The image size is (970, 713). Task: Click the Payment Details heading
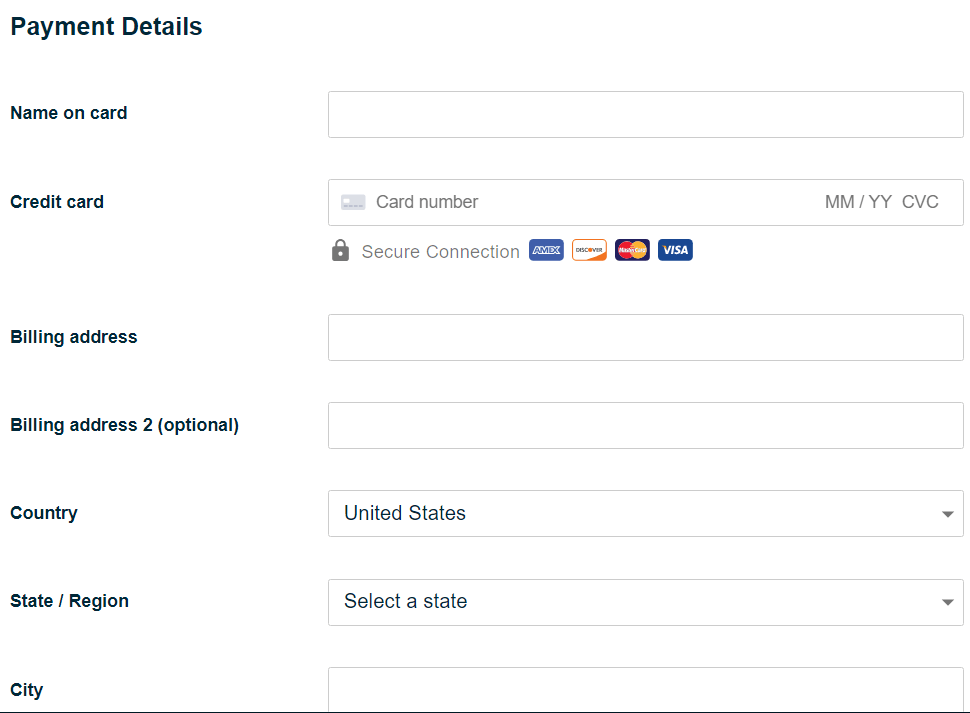tap(106, 27)
